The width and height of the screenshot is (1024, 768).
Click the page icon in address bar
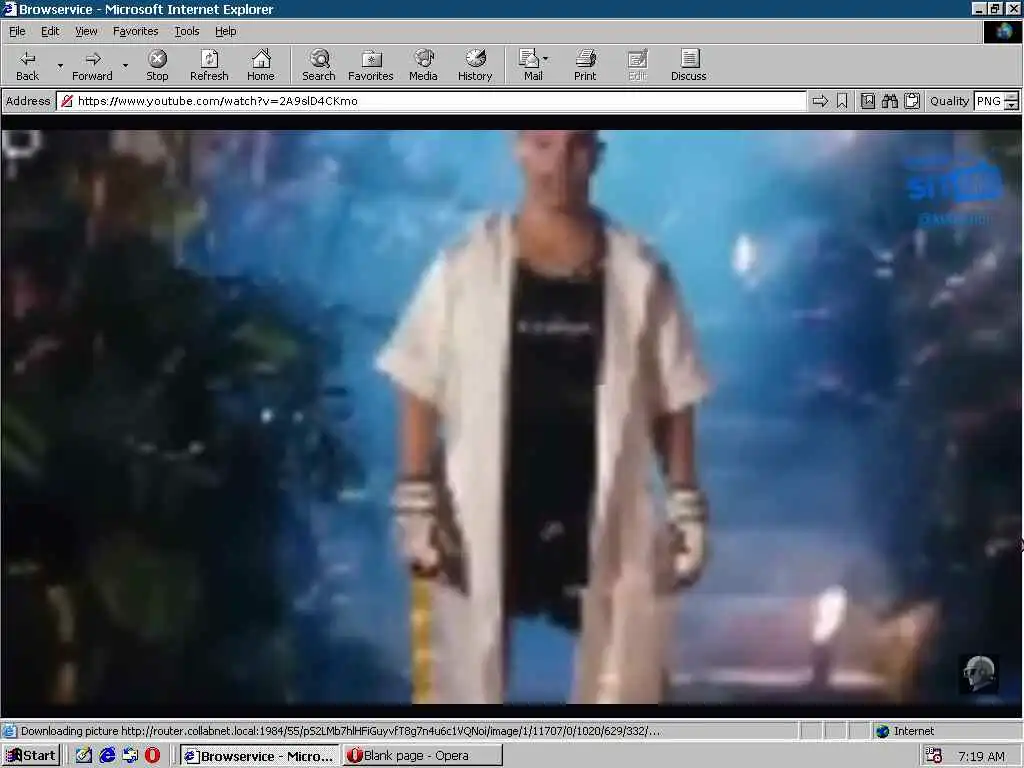(66, 101)
